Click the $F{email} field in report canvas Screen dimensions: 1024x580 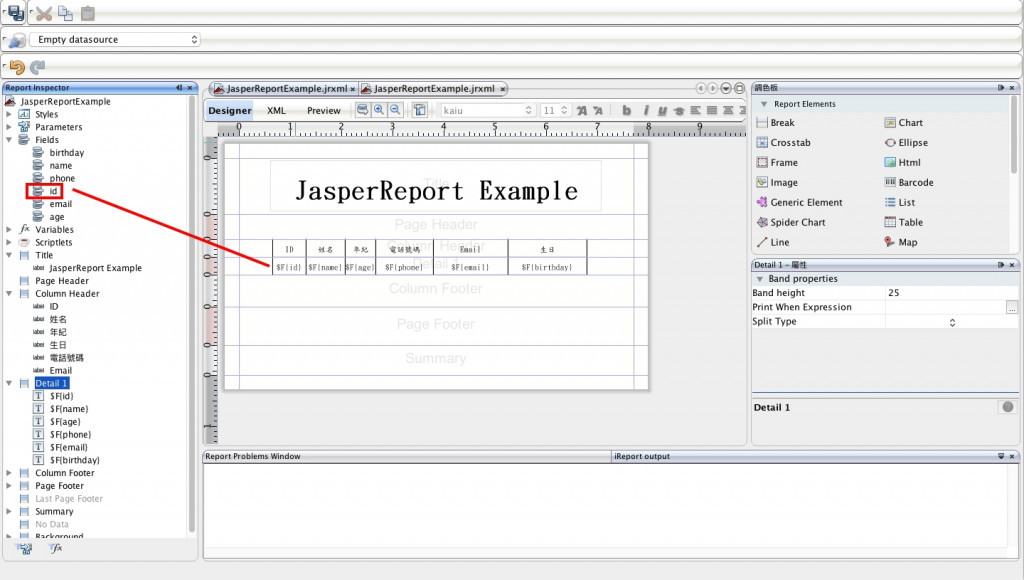(470, 266)
